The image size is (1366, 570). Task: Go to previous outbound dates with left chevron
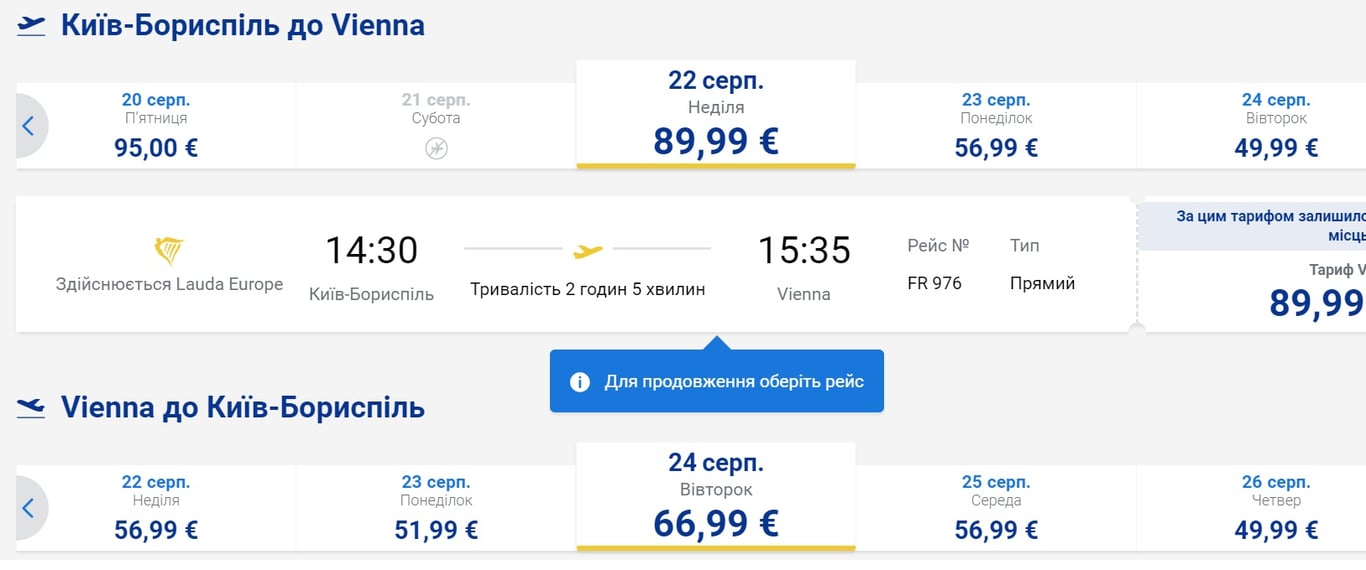[x=28, y=126]
